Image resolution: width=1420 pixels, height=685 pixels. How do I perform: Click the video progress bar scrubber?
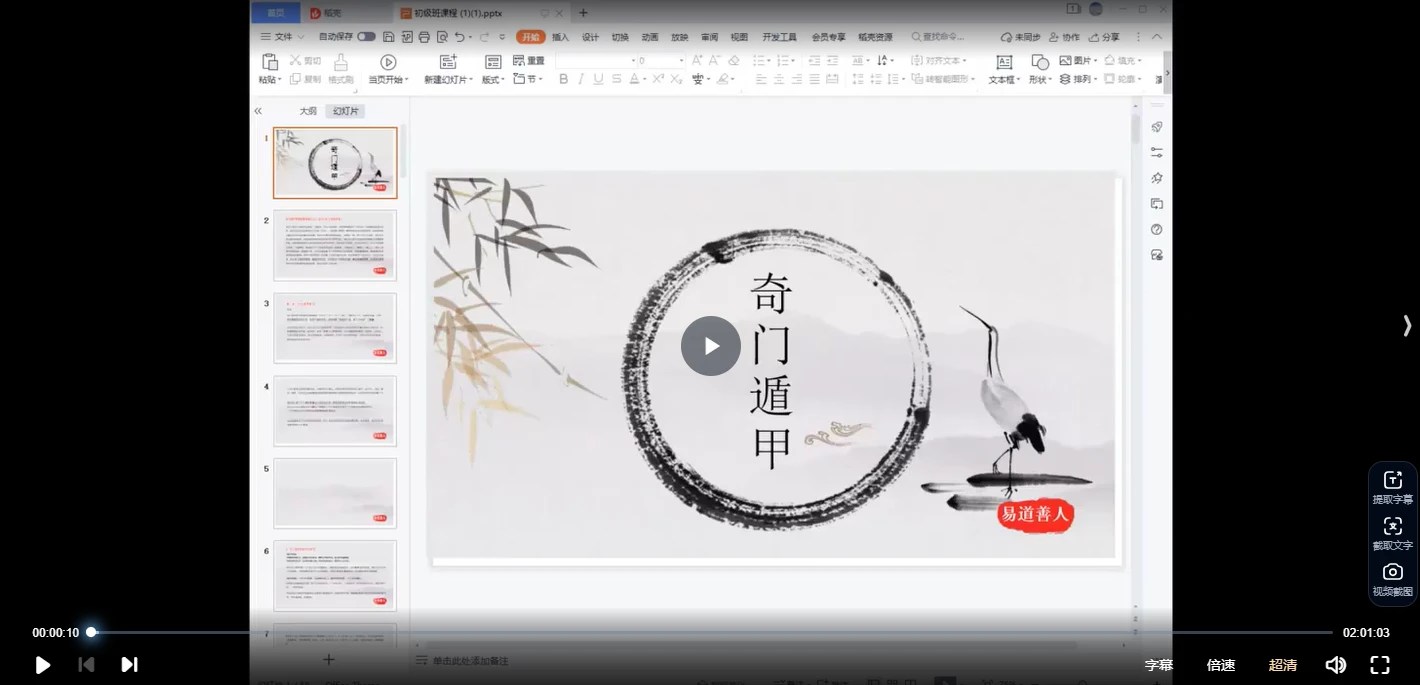coord(91,632)
